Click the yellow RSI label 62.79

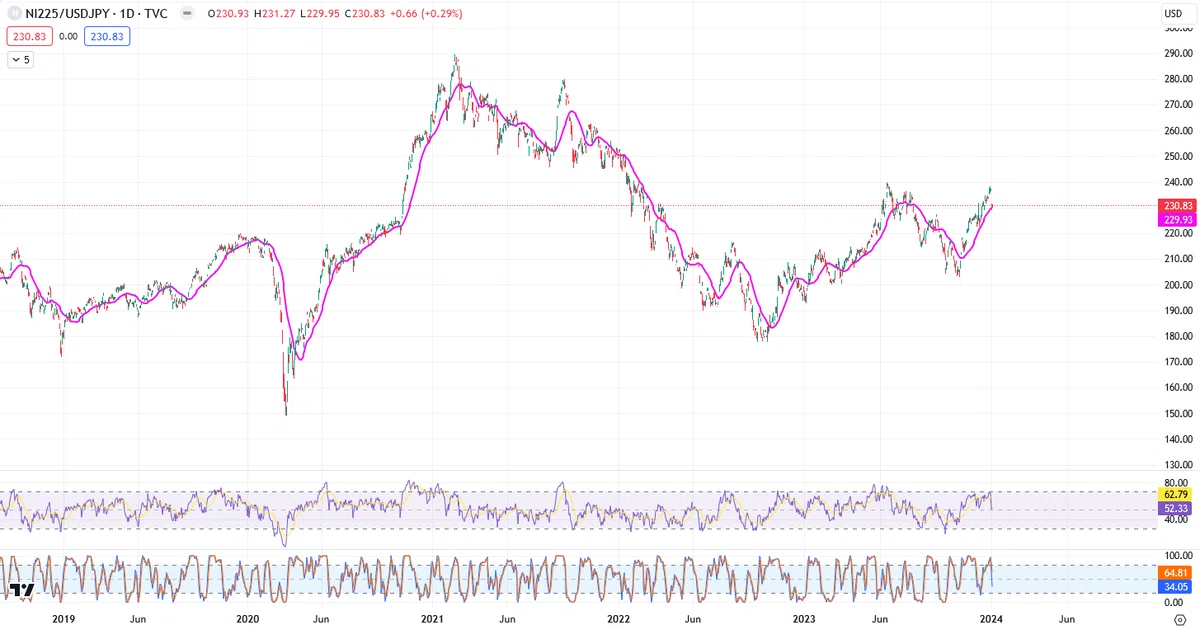pos(1174,494)
